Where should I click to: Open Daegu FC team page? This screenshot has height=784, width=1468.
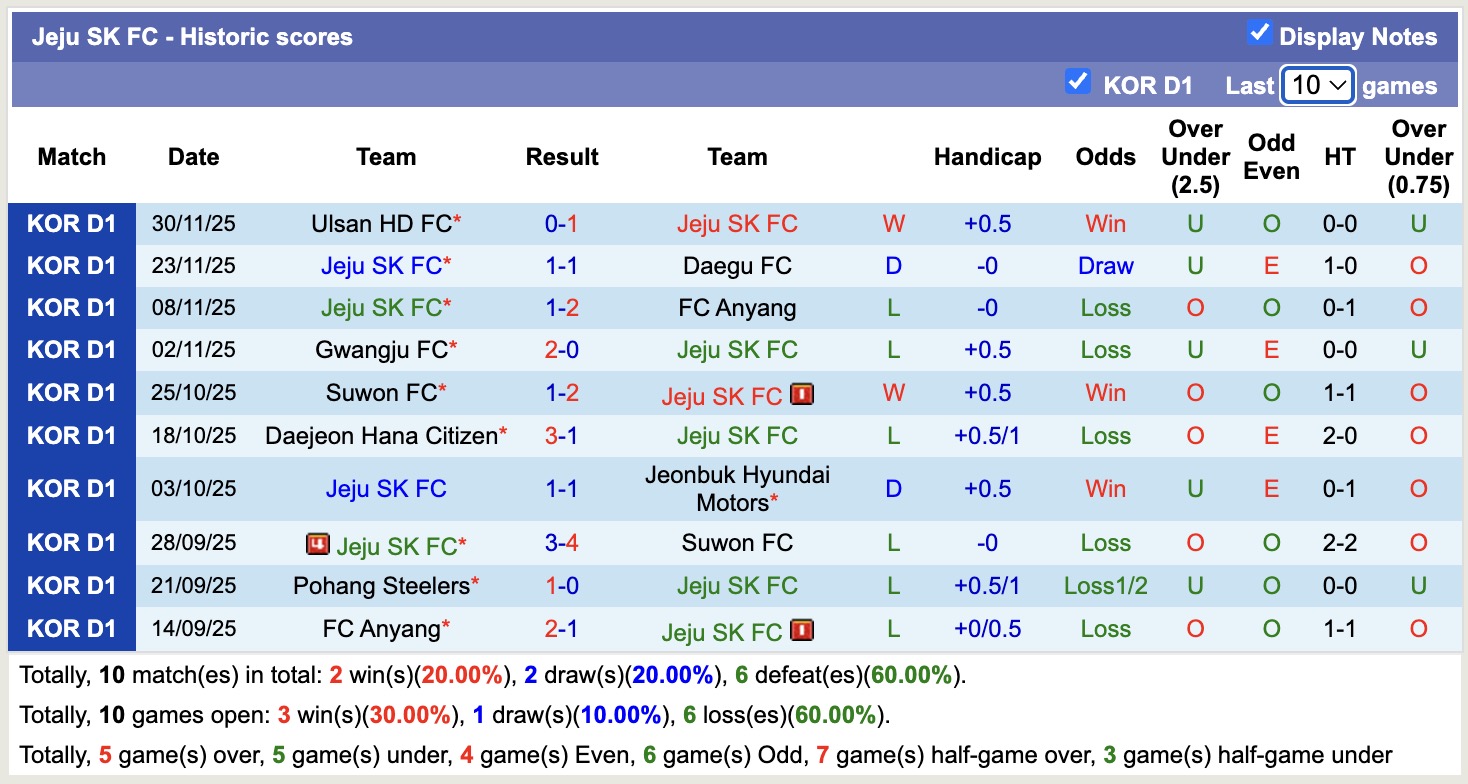click(737, 266)
